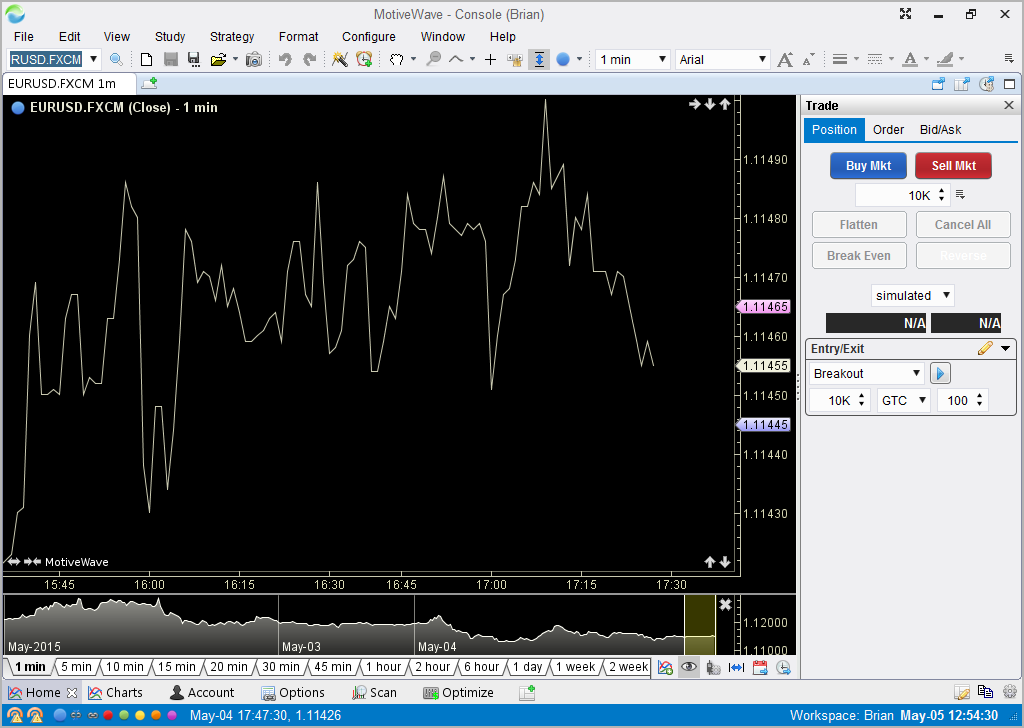Toggle the vertical auto-scale icon

pyautogui.click(x=539, y=59)
